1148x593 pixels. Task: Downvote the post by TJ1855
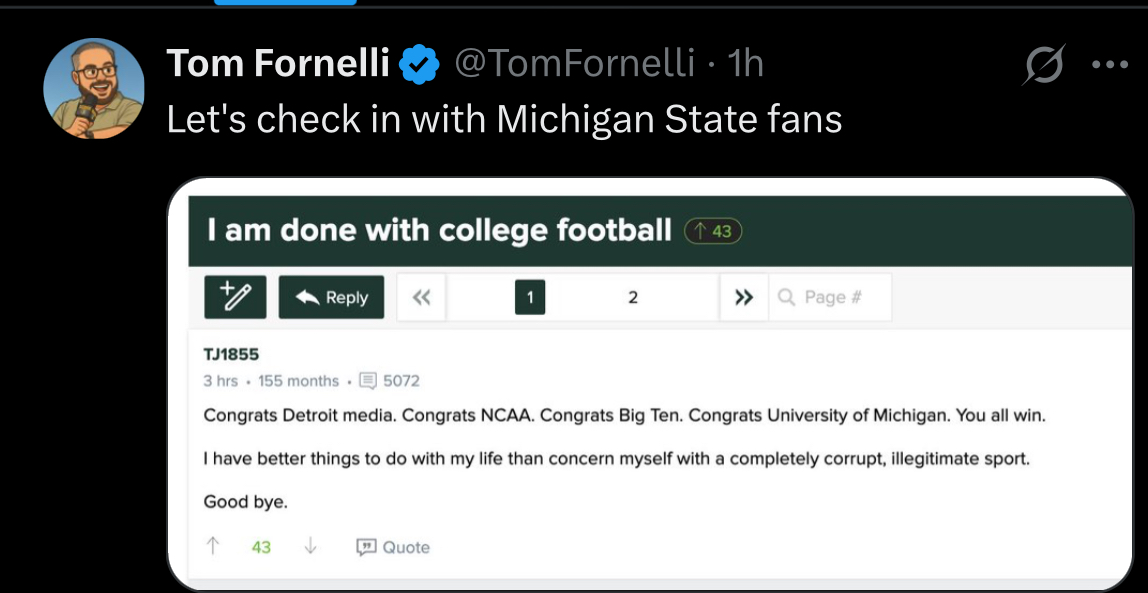[310, 546]
